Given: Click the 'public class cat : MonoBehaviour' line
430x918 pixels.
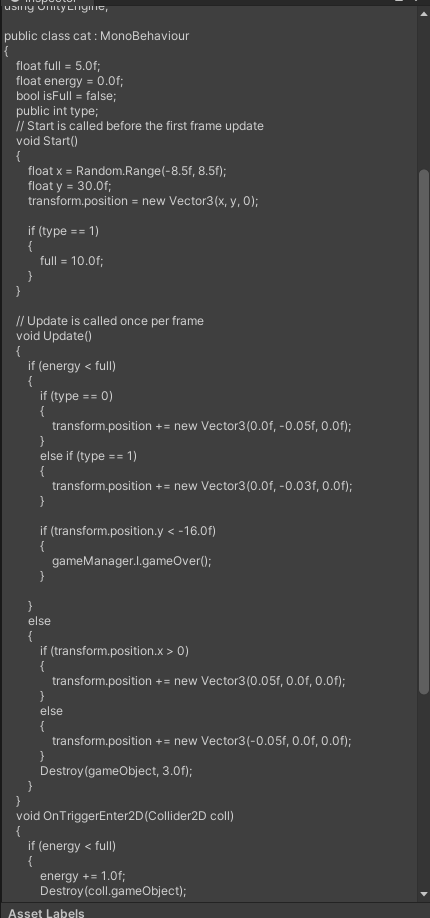Looking at the screenshot, I should [97, 36].
